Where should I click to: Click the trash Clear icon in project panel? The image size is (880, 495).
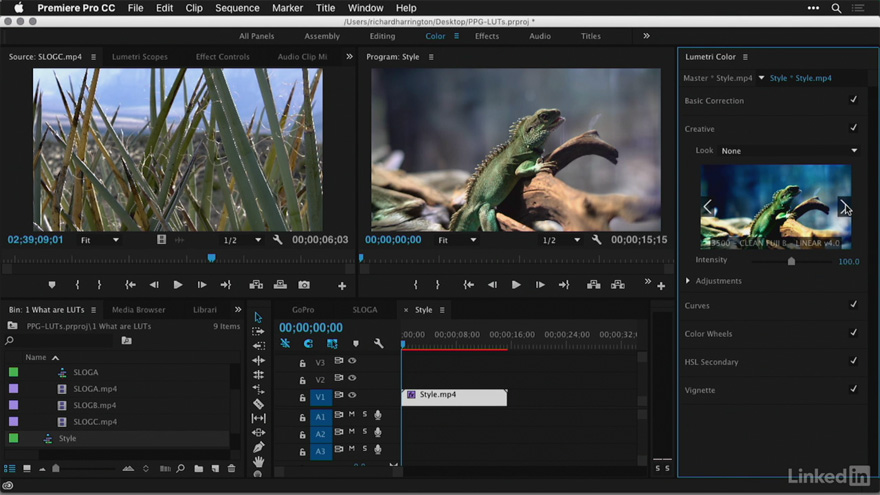(x=231, y=469)
